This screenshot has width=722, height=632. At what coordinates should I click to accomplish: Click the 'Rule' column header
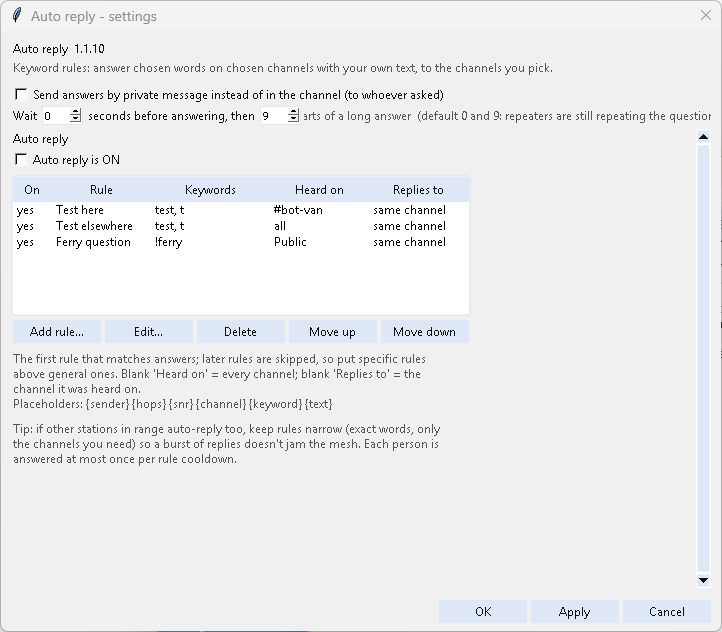coord(101,190)
